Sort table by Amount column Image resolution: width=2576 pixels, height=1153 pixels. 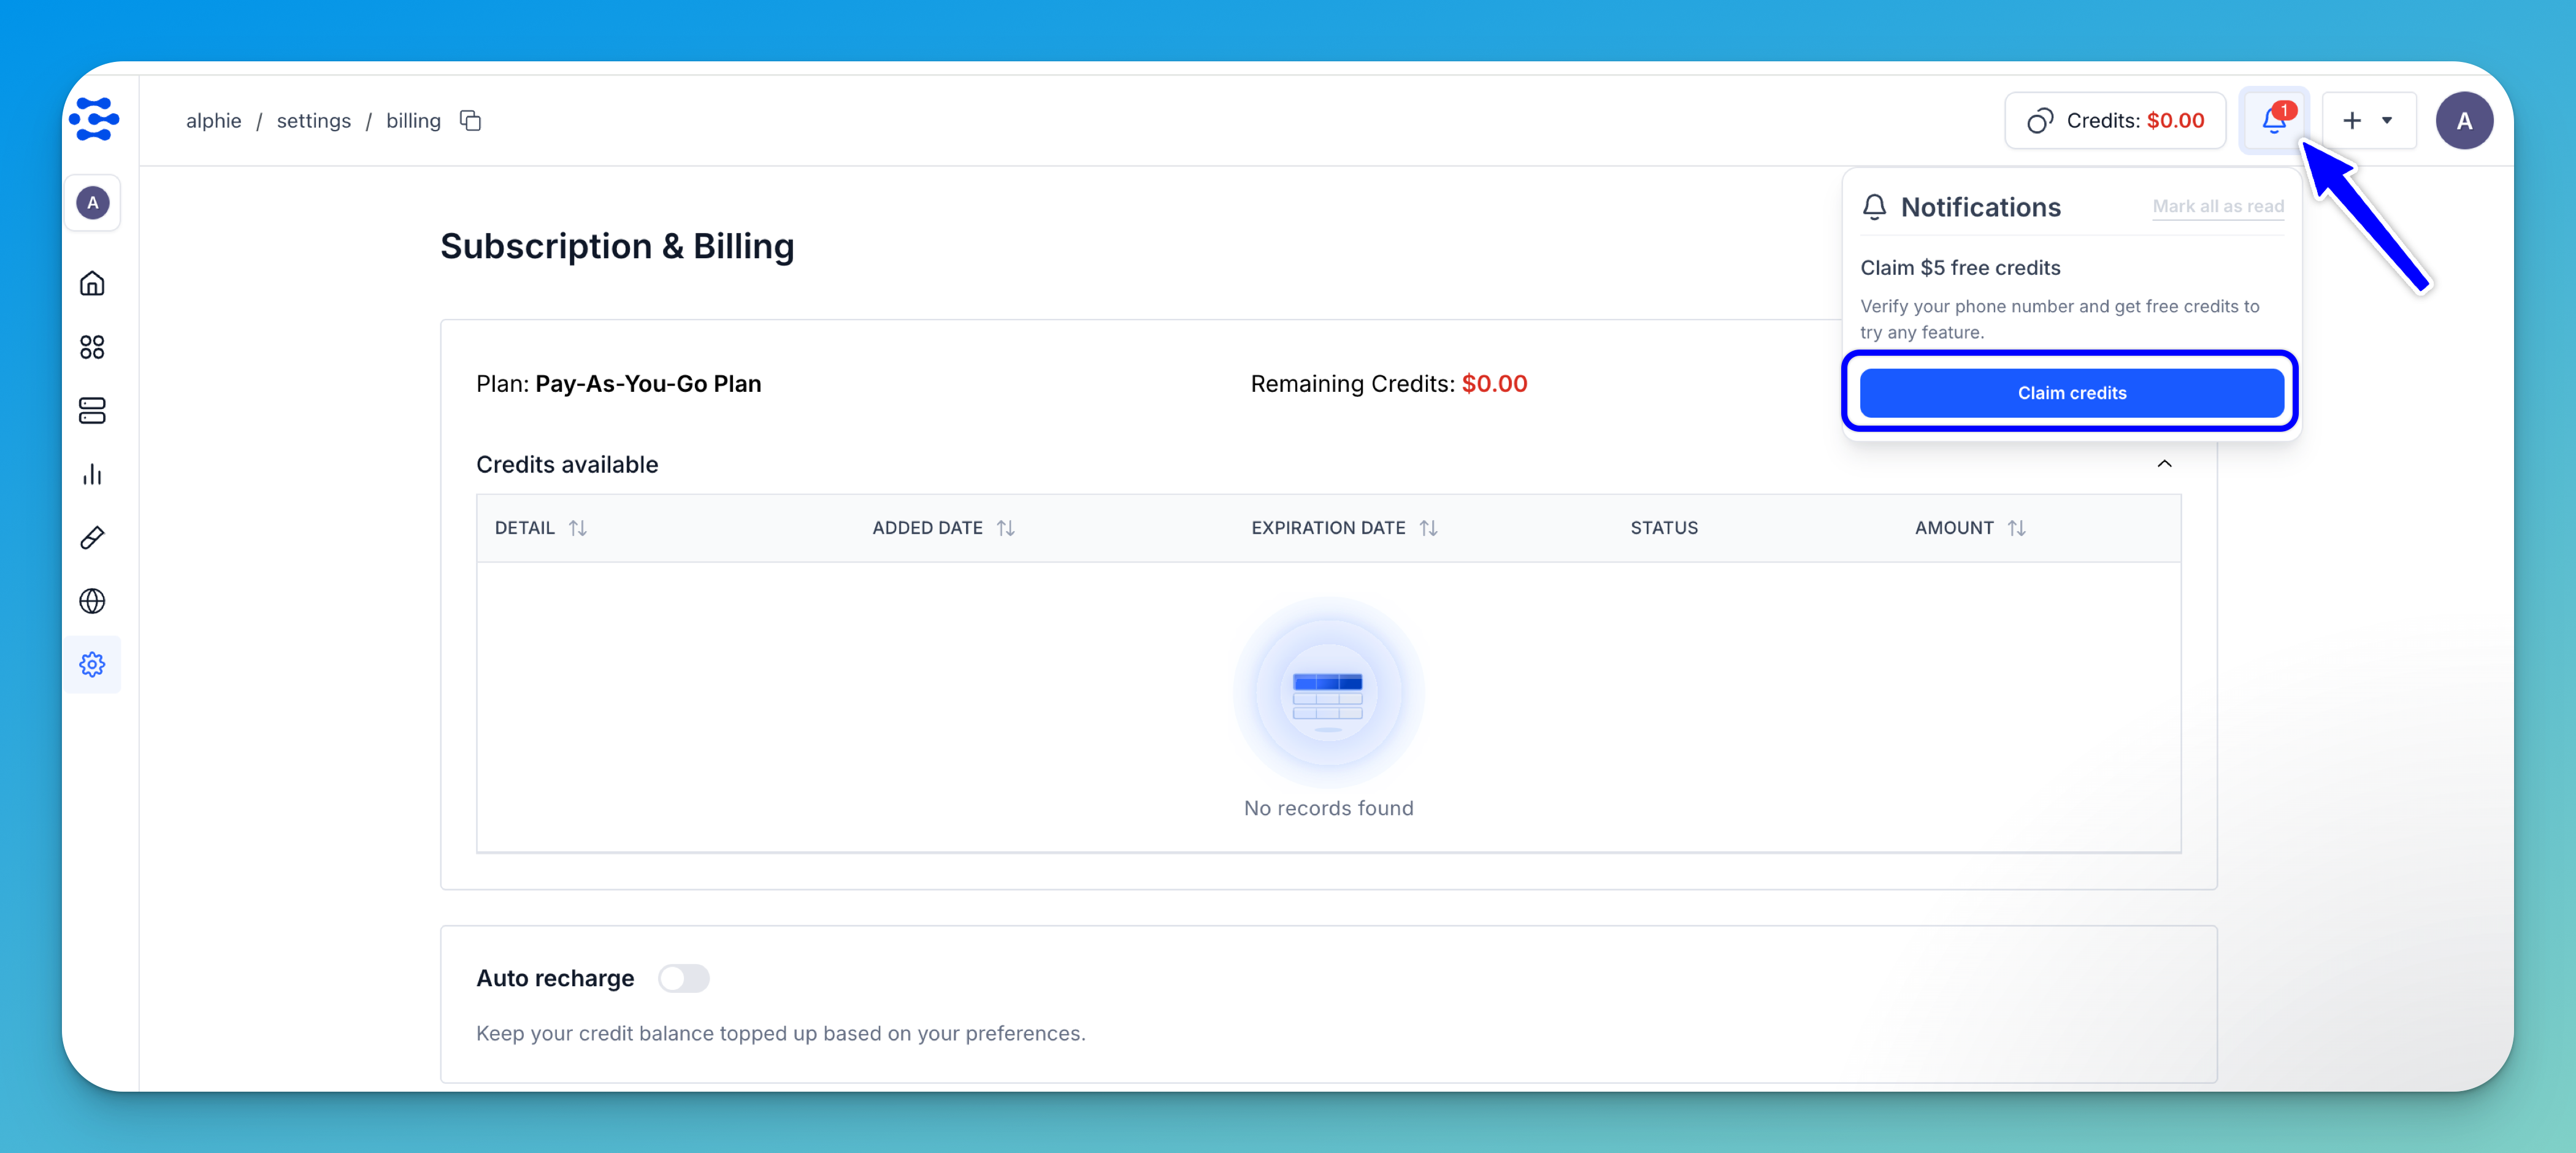click(2016, 528)
